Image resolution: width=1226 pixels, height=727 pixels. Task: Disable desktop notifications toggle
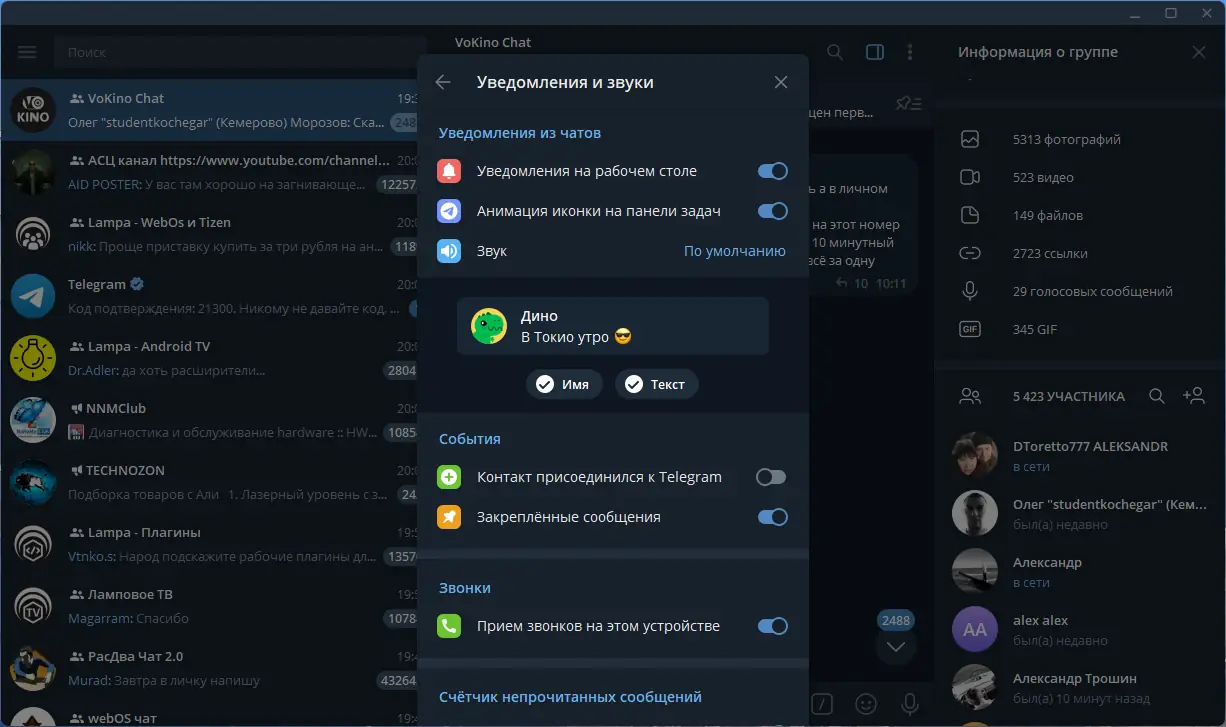pyautogui.click(x=773, y=171)
